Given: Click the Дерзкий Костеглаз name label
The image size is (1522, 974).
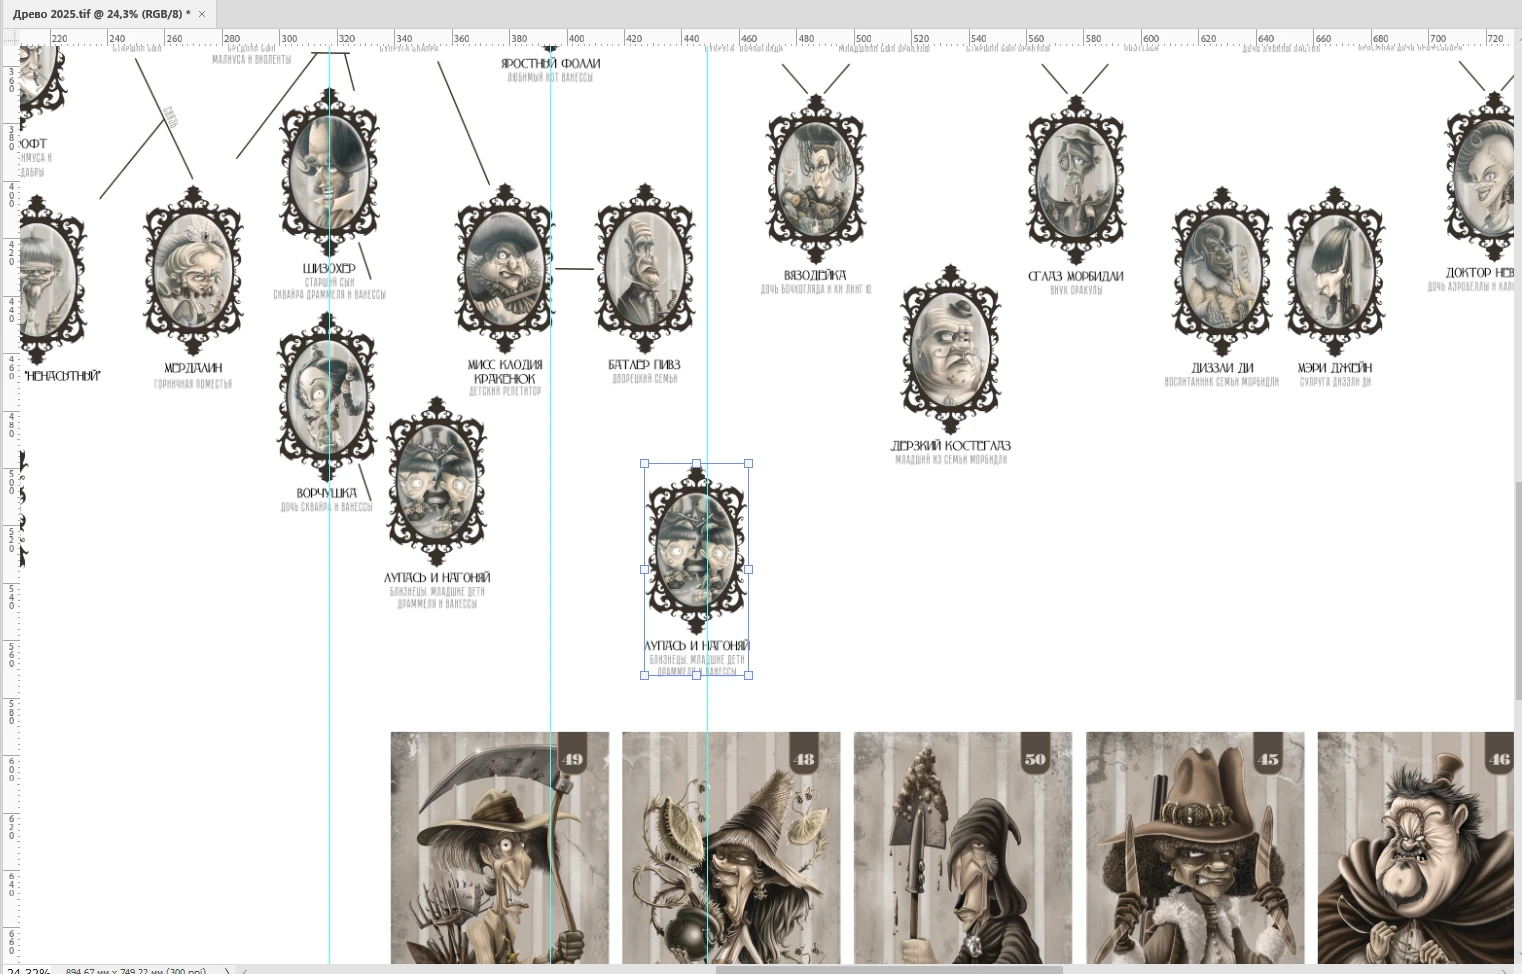Looking at the screenshot, I should [950, 446].
